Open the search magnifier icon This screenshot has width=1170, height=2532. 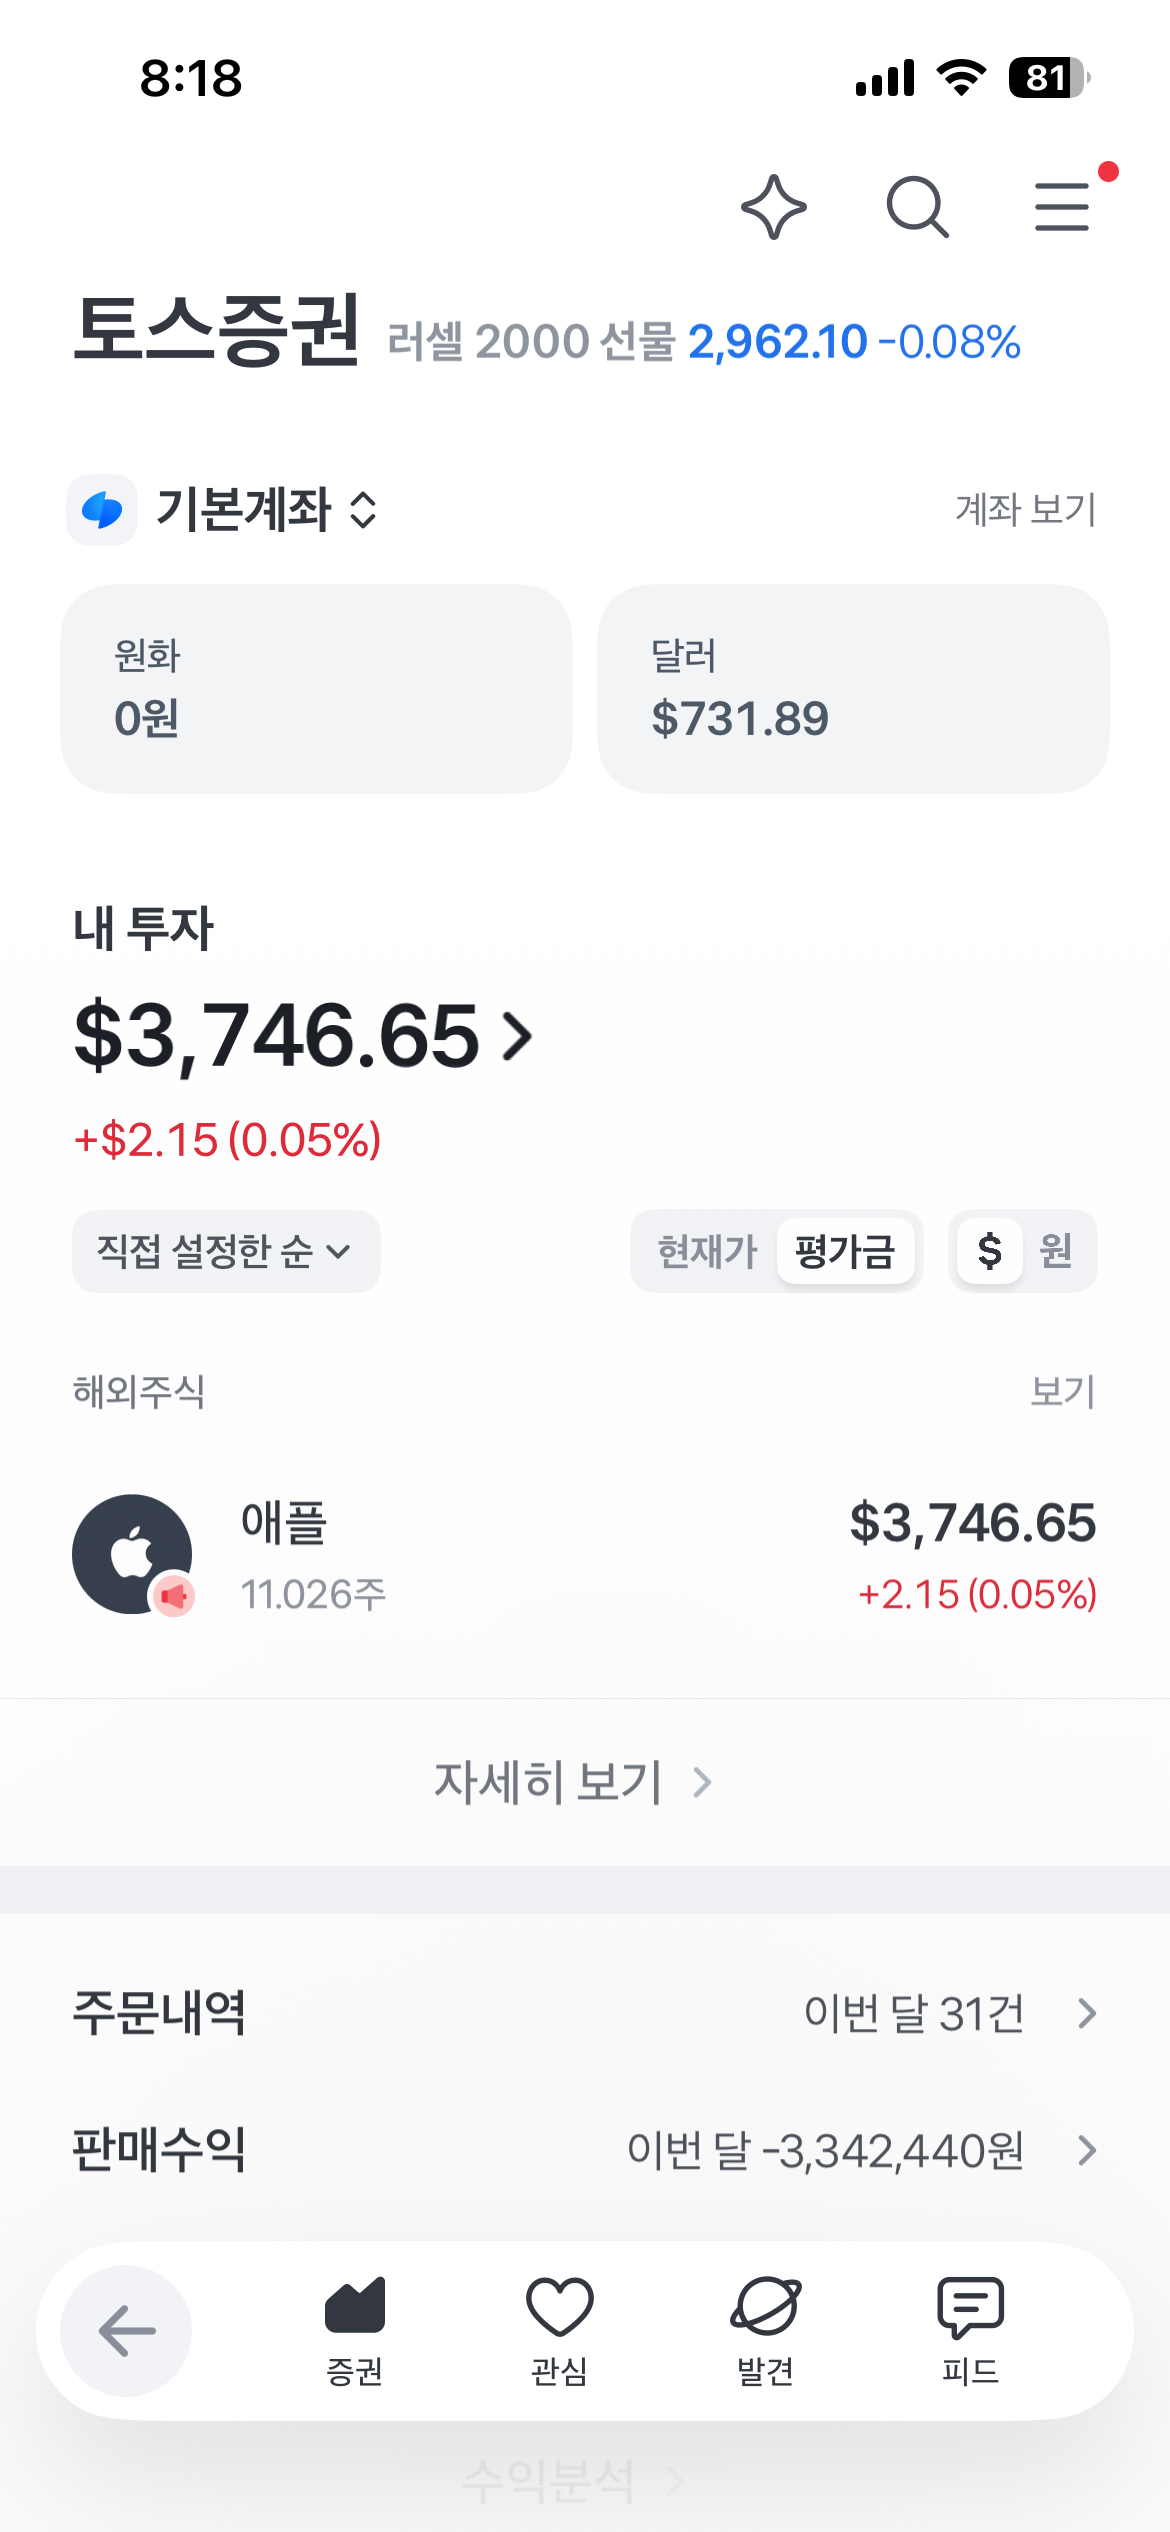tap(918, 207)
